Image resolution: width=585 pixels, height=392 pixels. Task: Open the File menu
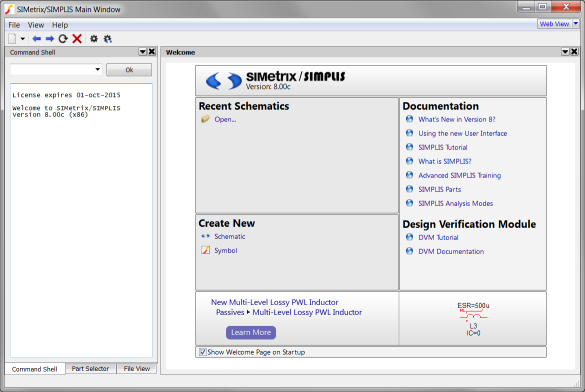14,25
